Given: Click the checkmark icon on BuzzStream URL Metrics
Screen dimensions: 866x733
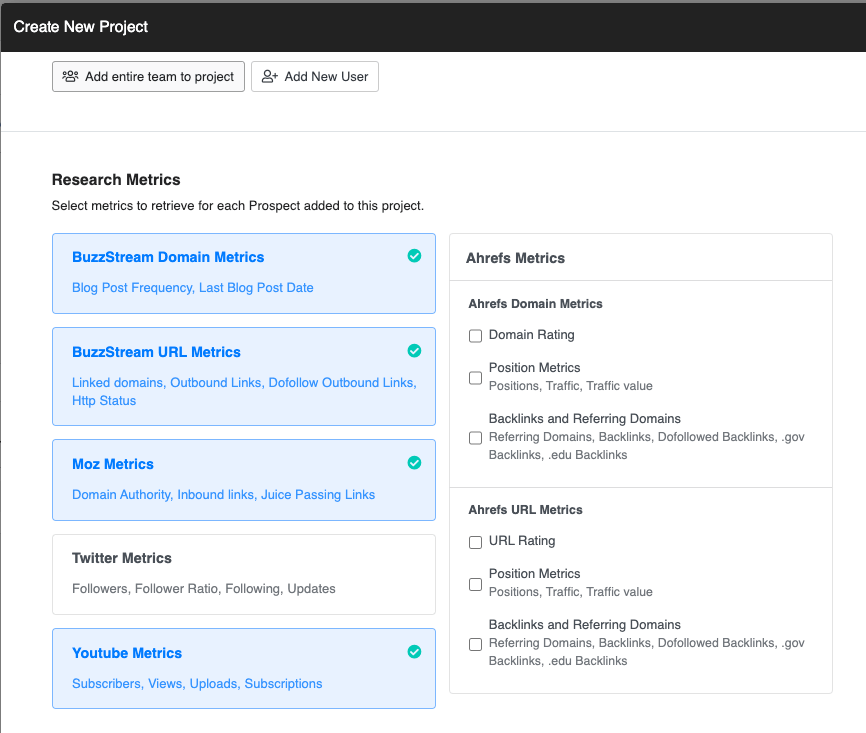Looking at the screenshot, I should pyautogui.click(x=414, y=351).
